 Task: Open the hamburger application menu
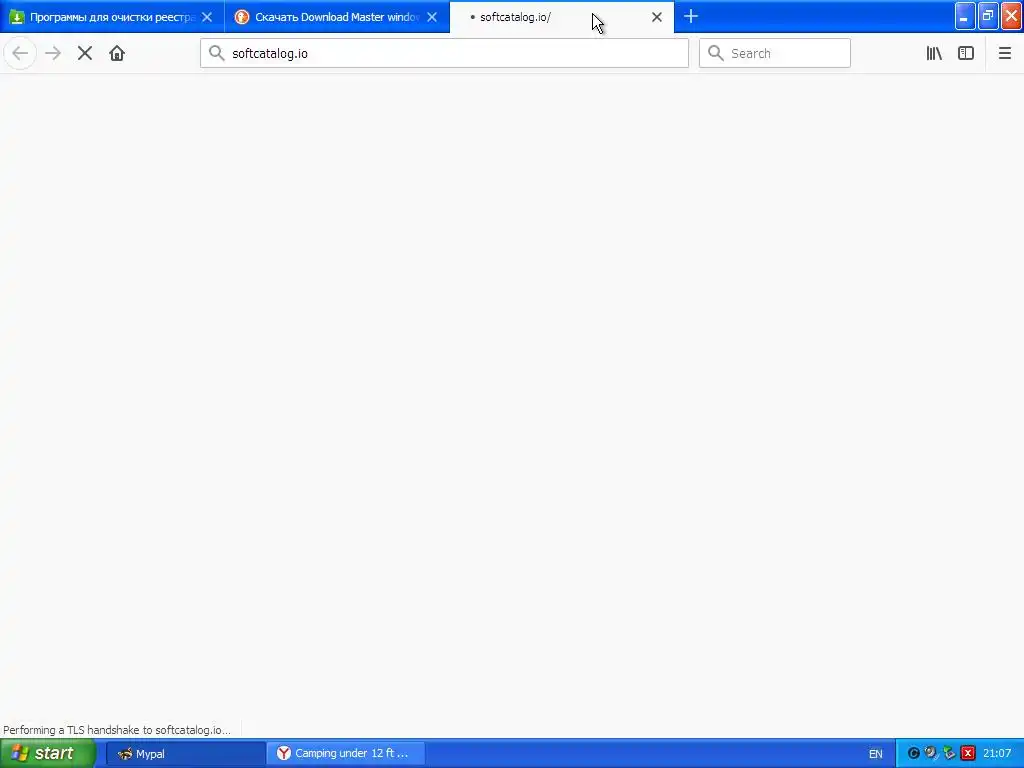[1004, 54]
